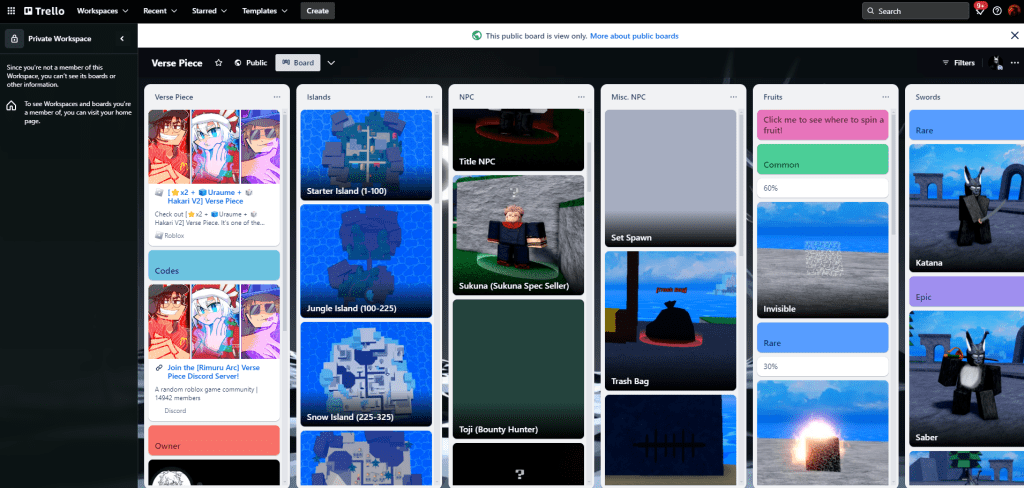Open the Templates menu
1024x488 pixels.
[265, 10]
